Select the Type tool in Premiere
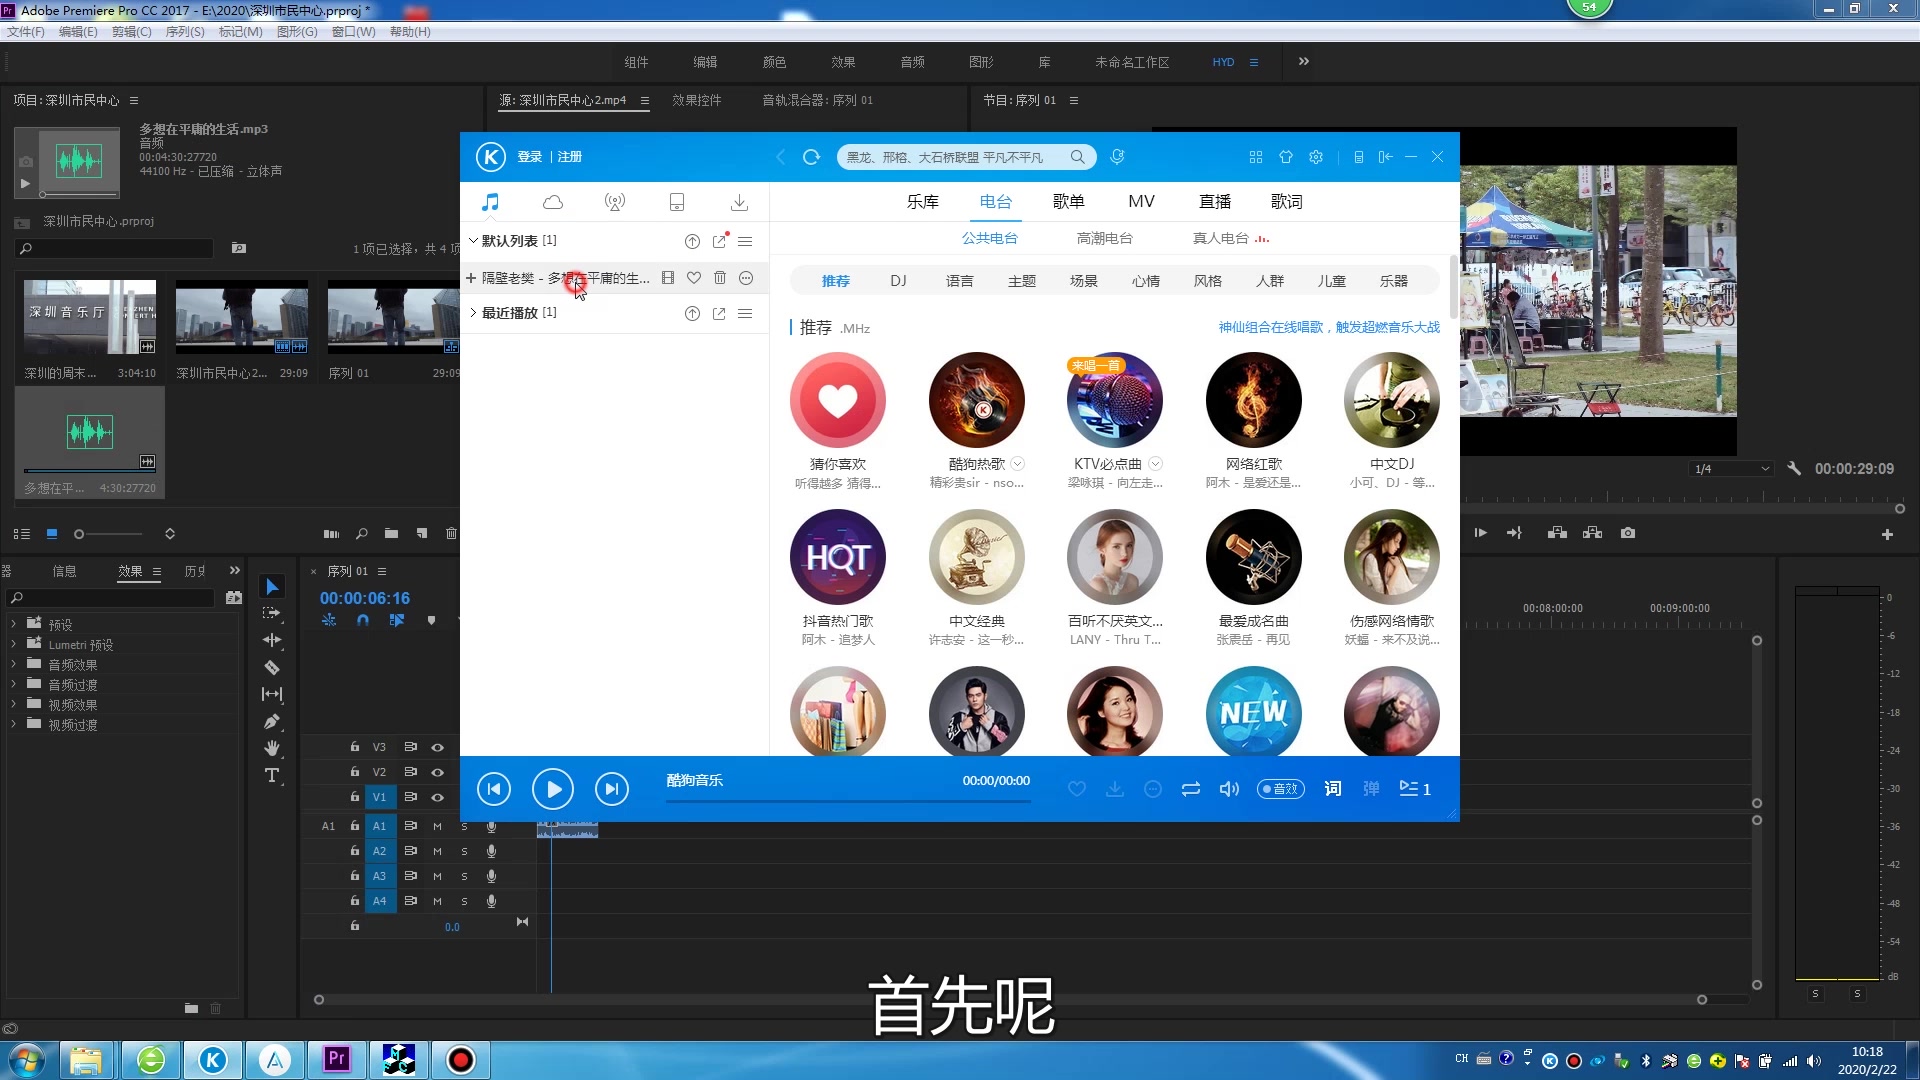Viewport: 1920px width, 1080px height. 272,776
